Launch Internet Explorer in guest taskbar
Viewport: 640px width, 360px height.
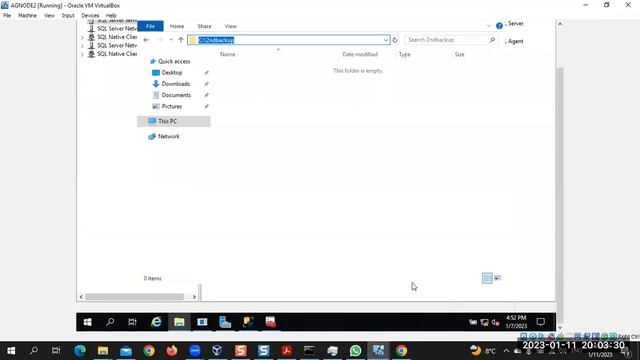pos(156,322)
